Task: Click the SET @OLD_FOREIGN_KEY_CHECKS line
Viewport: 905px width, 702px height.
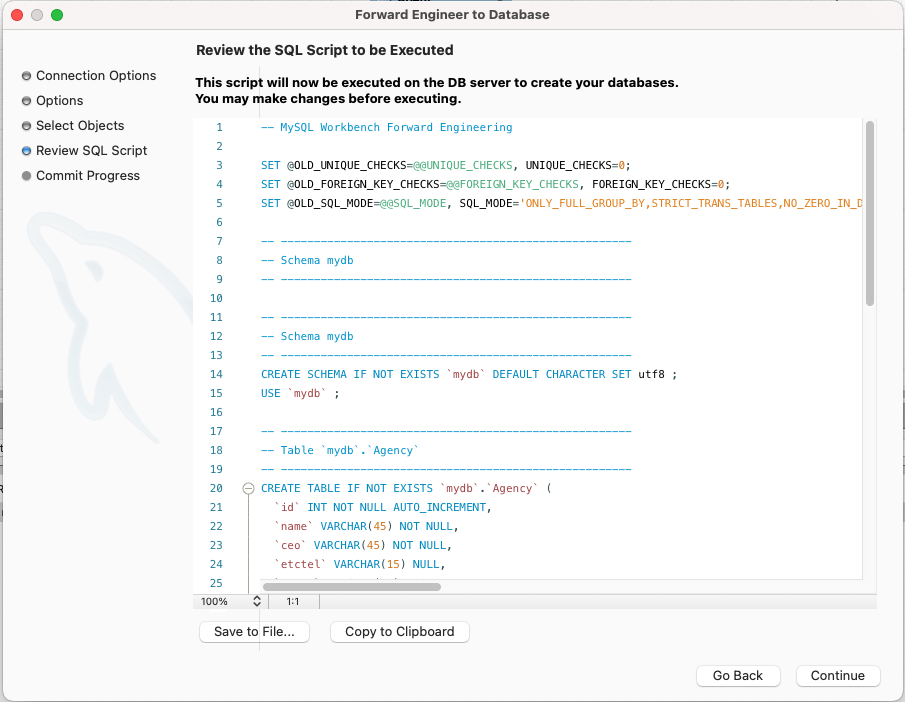Action: (495, 184)
